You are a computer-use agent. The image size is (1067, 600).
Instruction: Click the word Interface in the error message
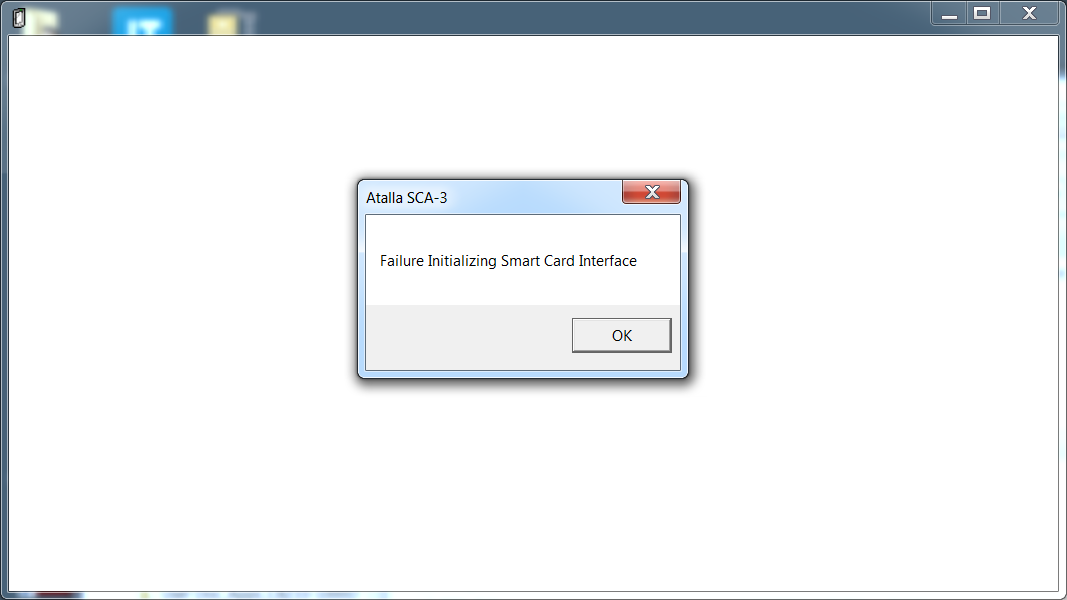[x=608, y=261]
